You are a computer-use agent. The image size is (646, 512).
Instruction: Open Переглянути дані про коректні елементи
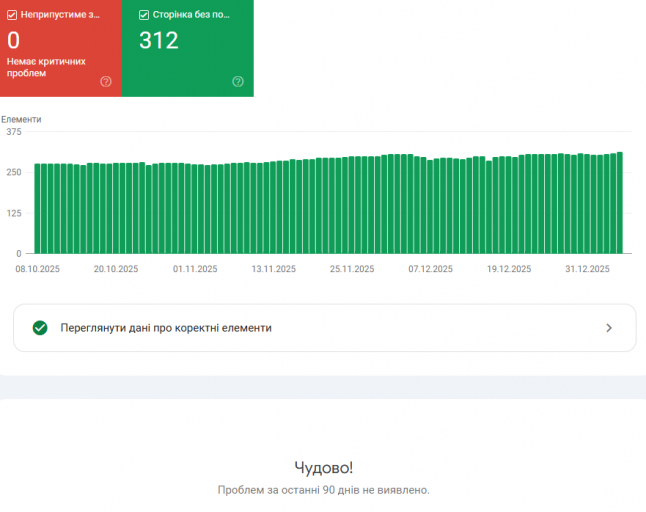tap(325, 328)
